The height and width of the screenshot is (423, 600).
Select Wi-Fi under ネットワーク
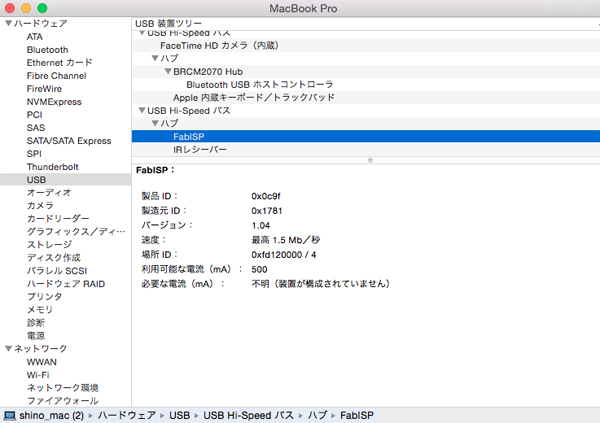point(38,375)
